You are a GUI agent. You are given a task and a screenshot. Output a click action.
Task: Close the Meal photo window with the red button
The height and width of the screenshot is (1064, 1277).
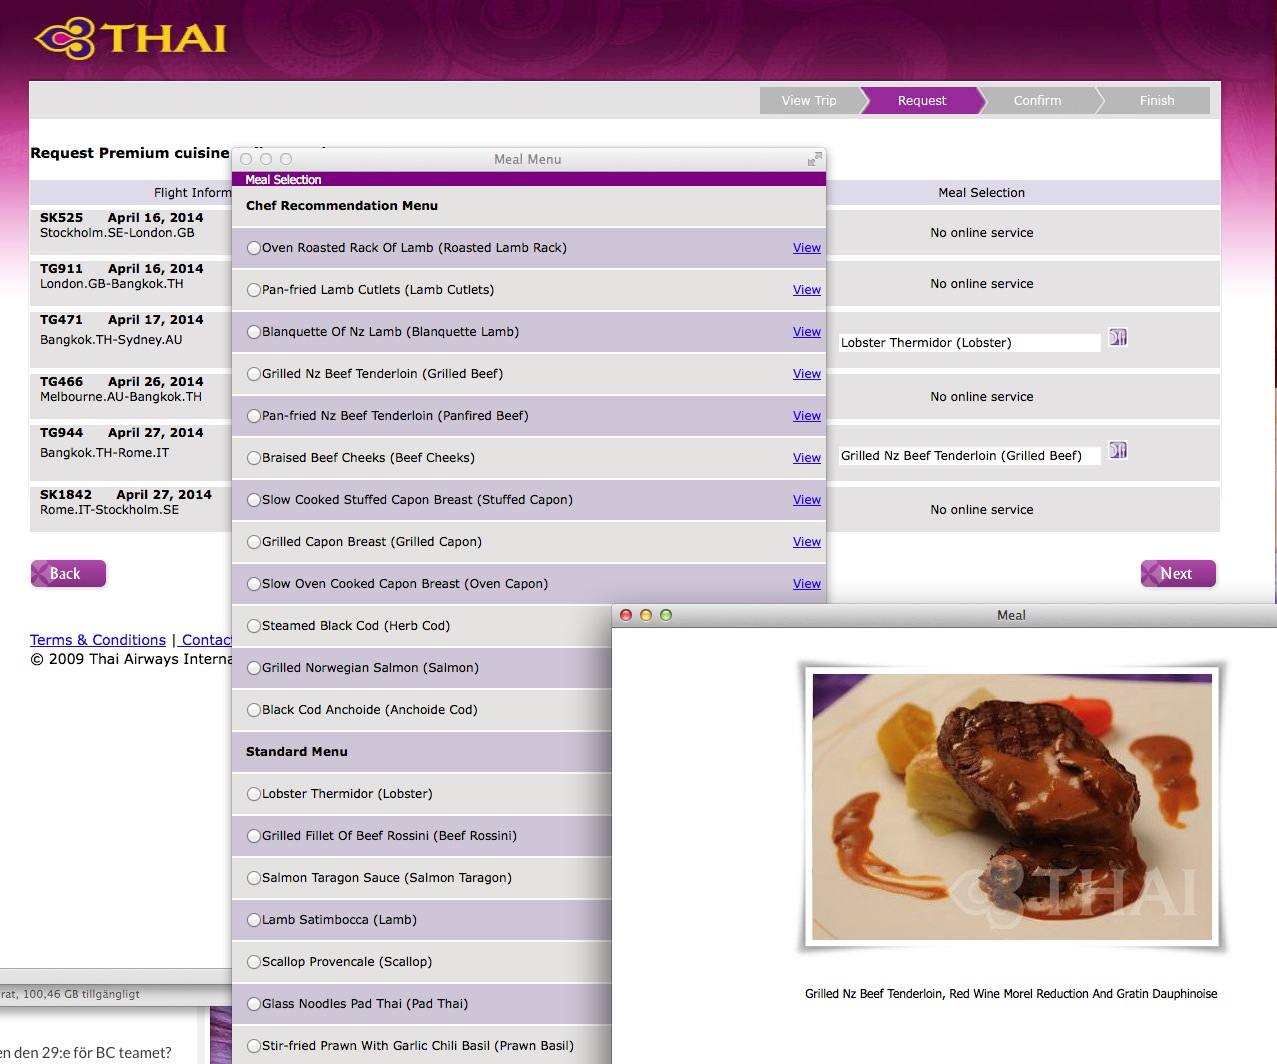626,615
